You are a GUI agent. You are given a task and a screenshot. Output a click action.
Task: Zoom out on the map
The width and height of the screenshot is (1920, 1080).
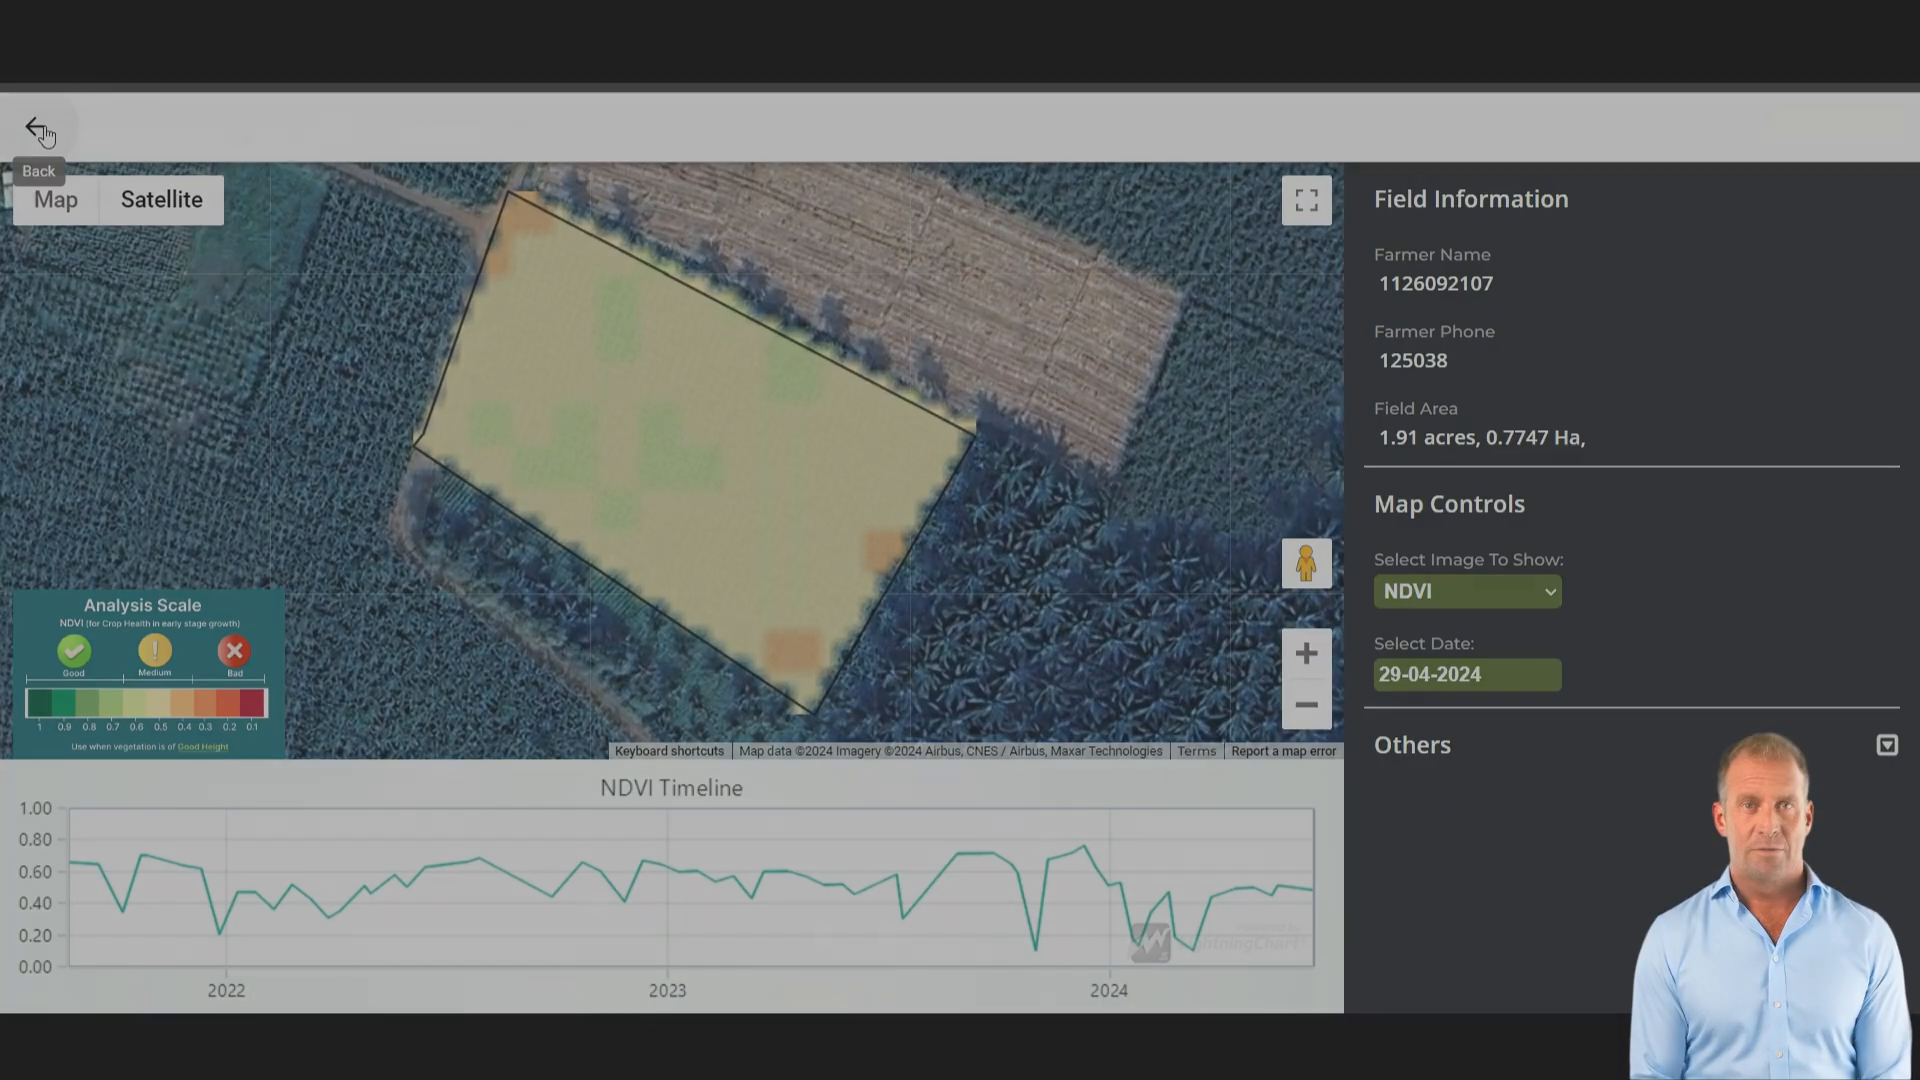(1306, 705)
